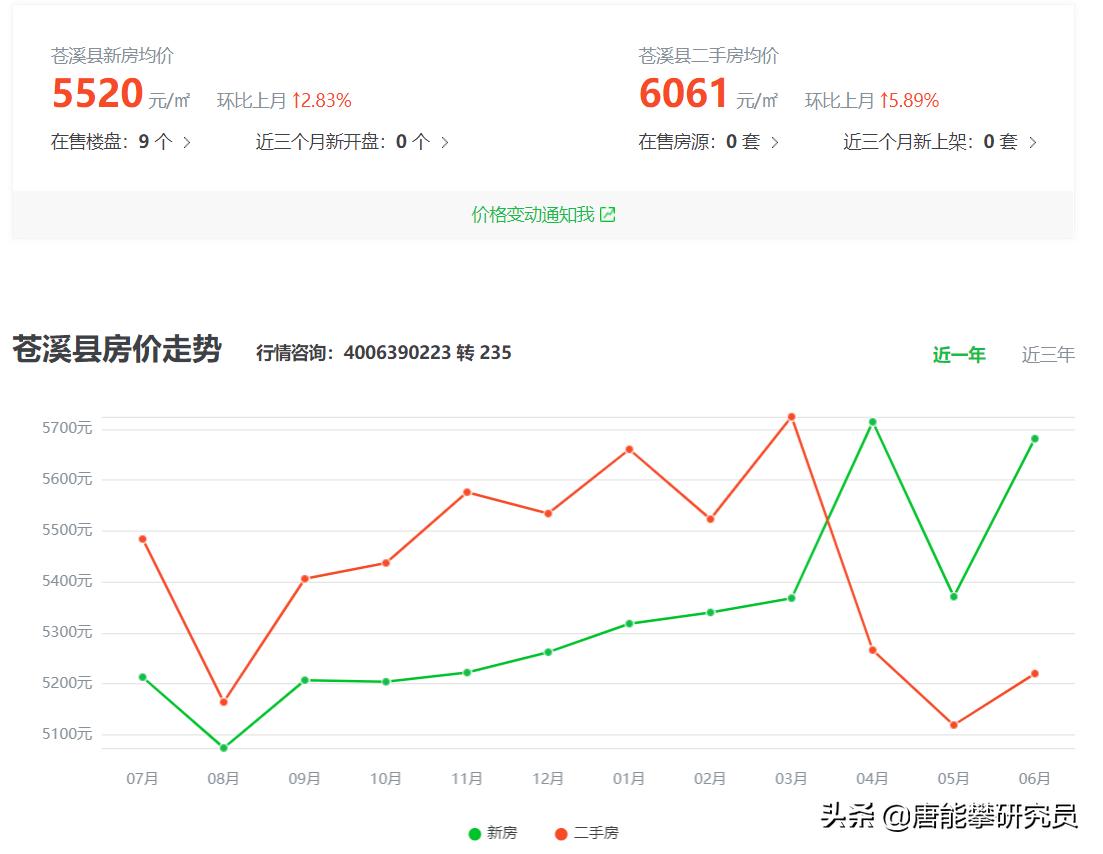Toggle the green 新房 legend item
The width and height of the screenshot is (1103, 854).
[x=493, y=833]
